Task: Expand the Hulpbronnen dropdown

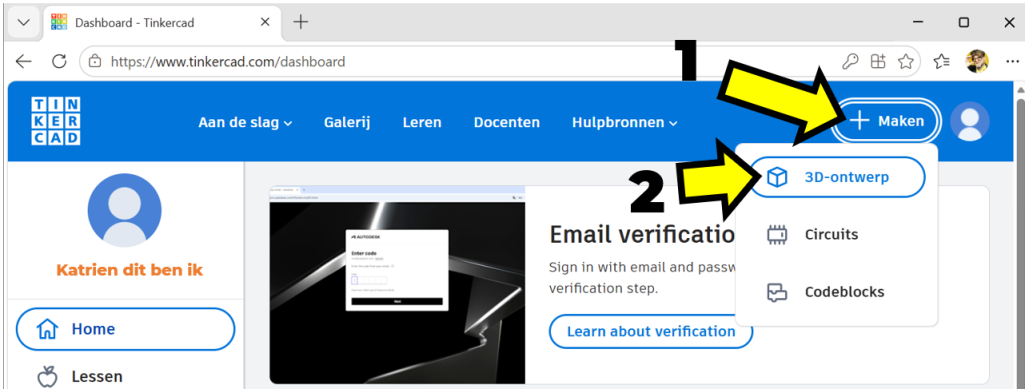Action: point(624,122)
